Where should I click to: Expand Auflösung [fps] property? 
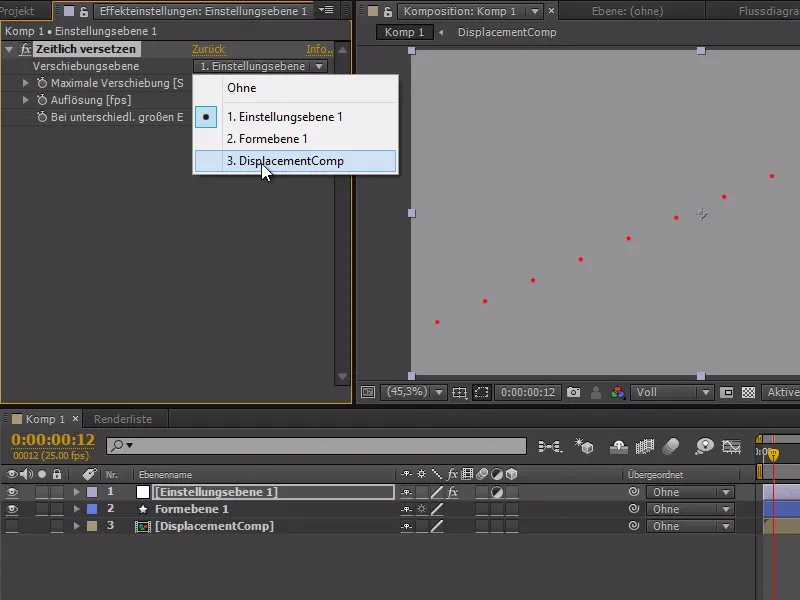[x=26, y=100]
